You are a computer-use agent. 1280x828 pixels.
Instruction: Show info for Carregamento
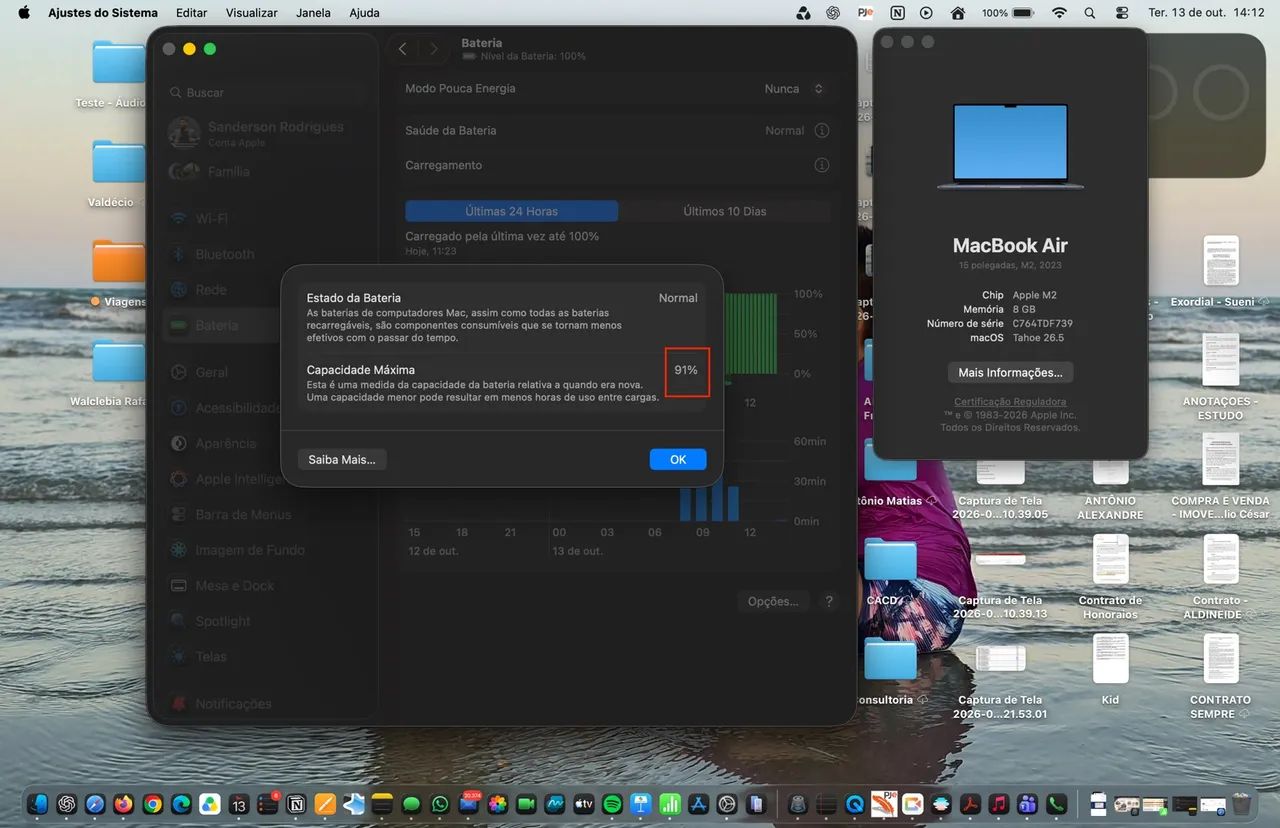[822, 165]
